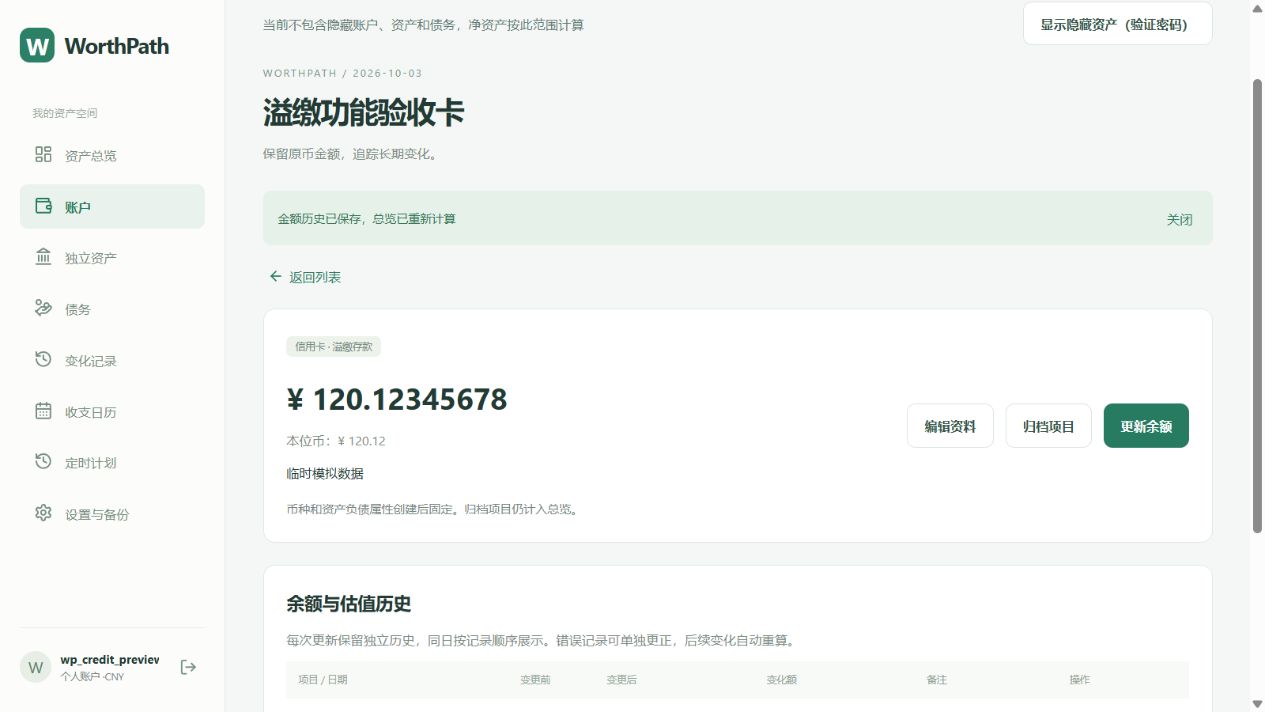Click the 项目 / 日期 column header
This screenshot has width=1265, height=712.
click(323, 680)
